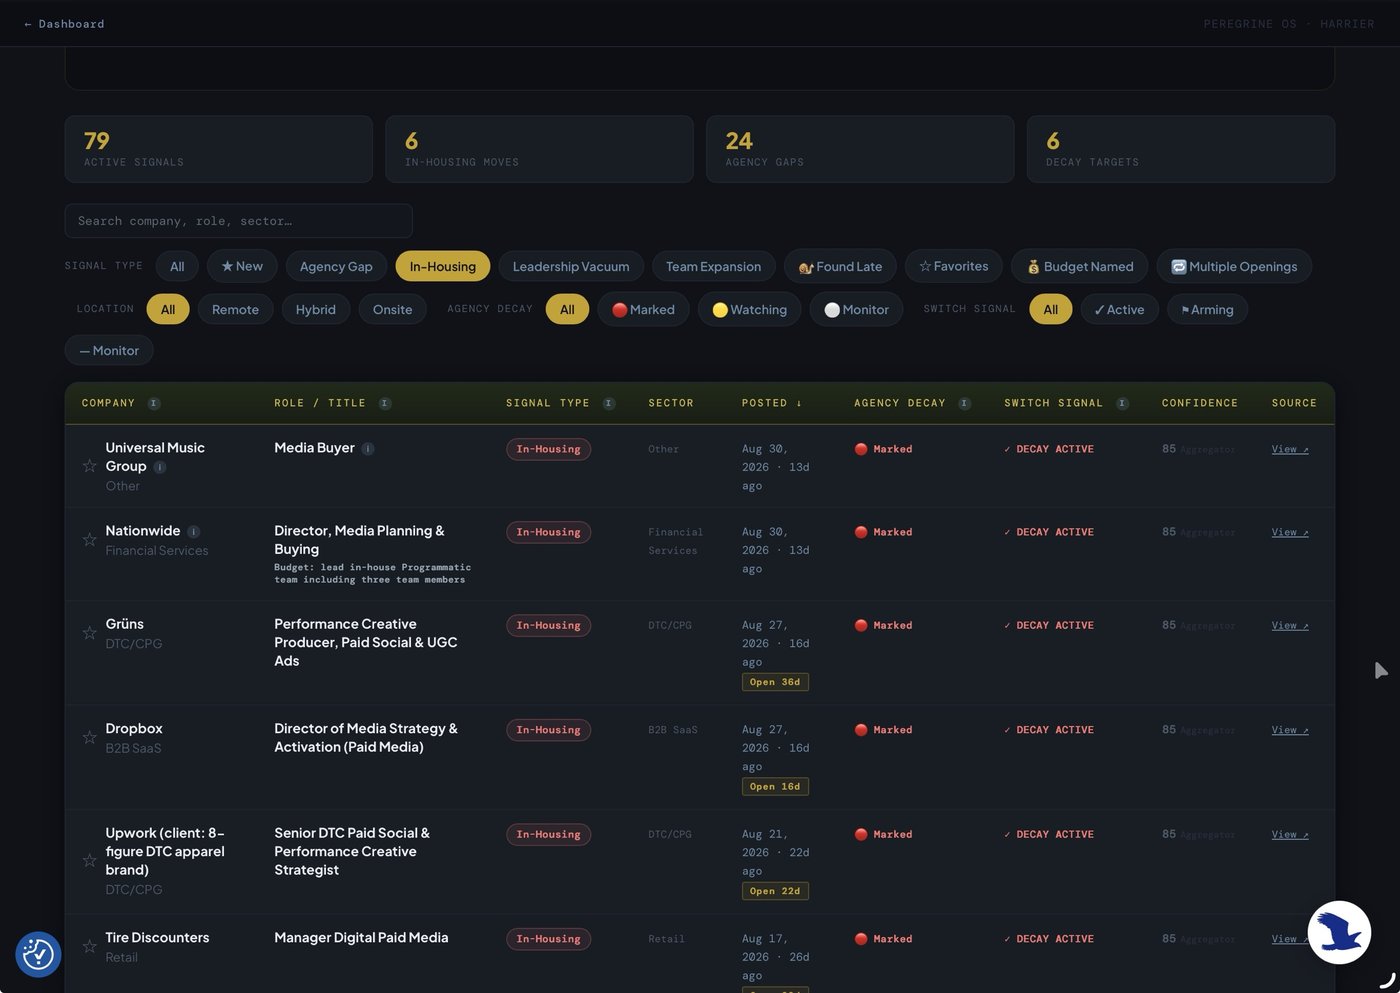Toggle In-Housing signal filter

(x=443, y=266)
